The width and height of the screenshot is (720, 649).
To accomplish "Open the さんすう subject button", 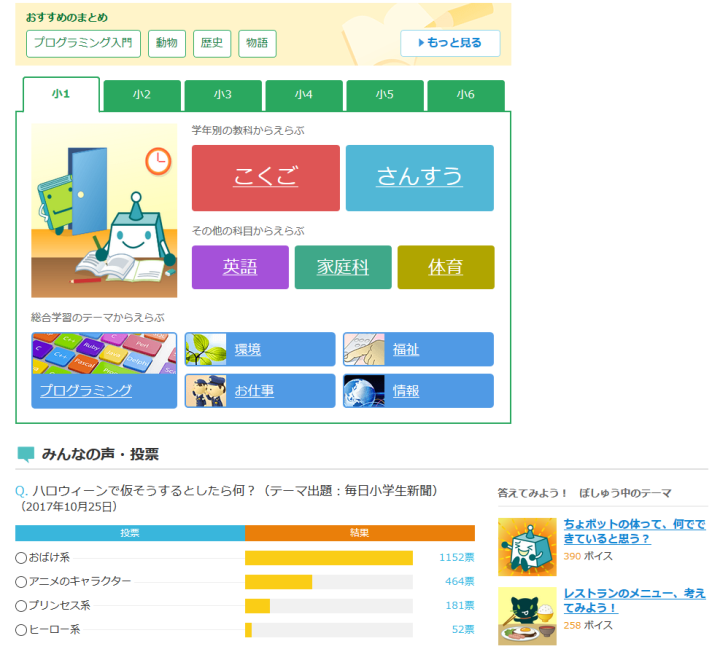I will (419, 178).
